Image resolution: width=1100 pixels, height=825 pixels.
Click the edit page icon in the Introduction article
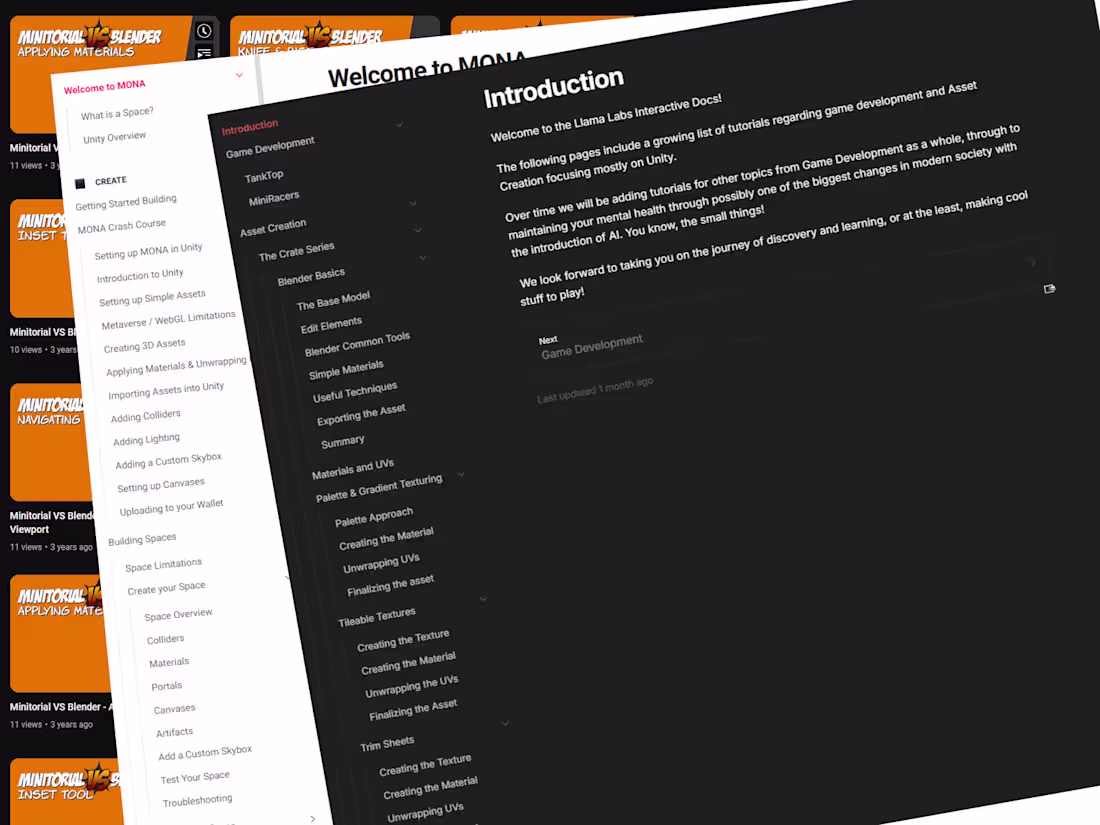pos(1049,288)
